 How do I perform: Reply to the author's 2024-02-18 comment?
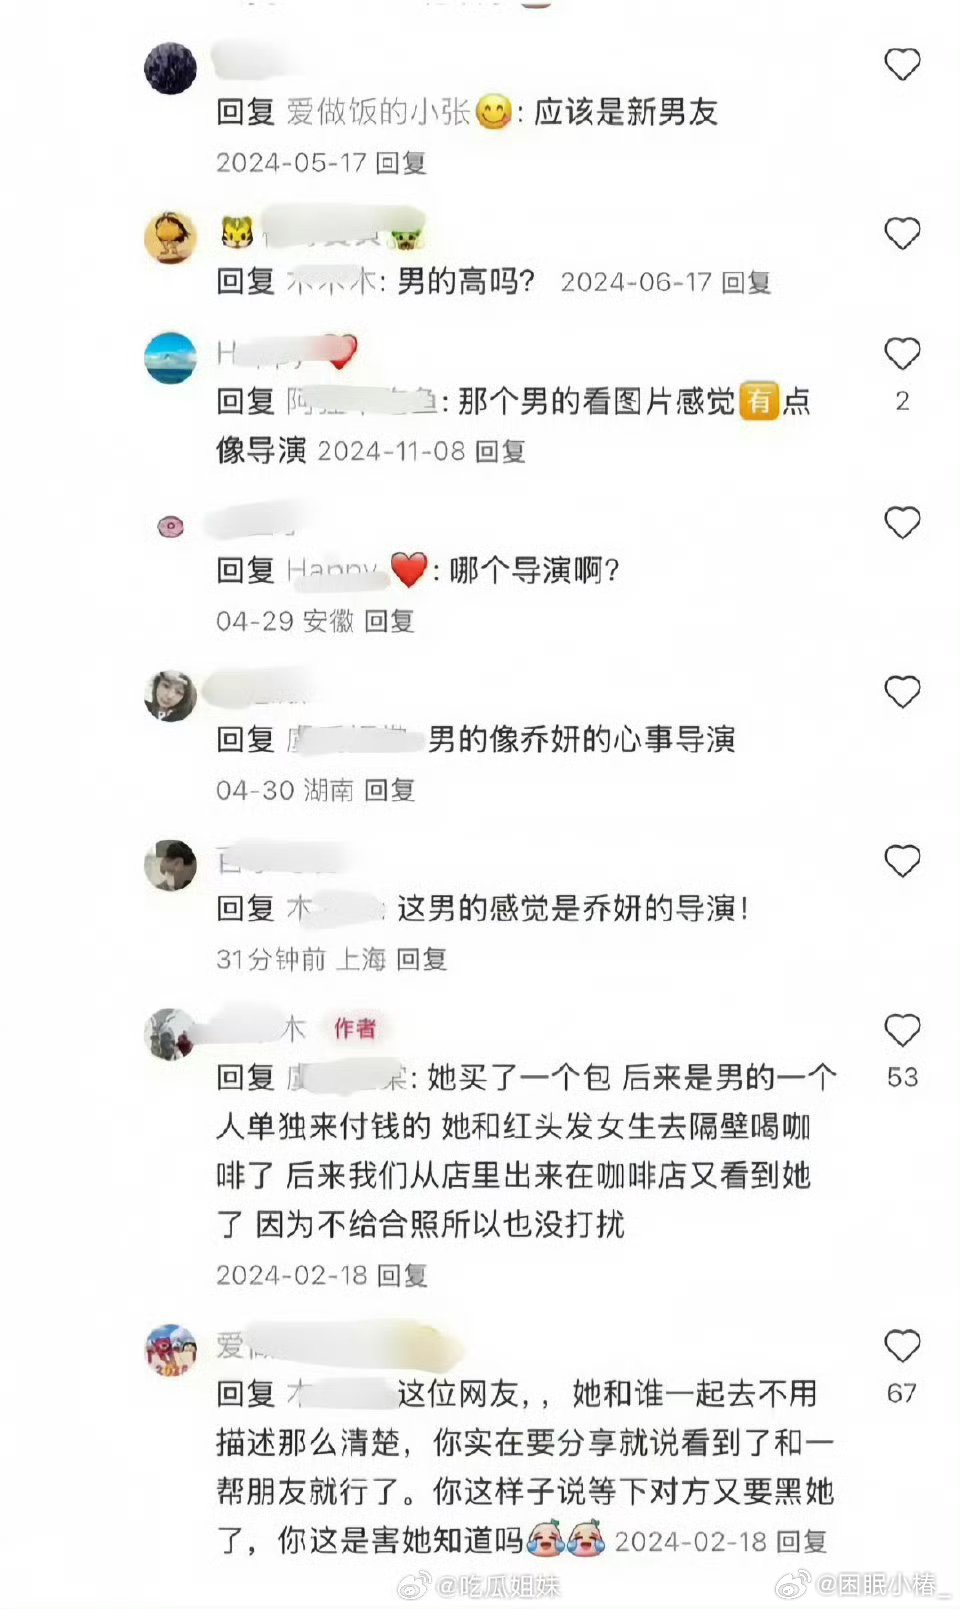tap(402, 1276)
